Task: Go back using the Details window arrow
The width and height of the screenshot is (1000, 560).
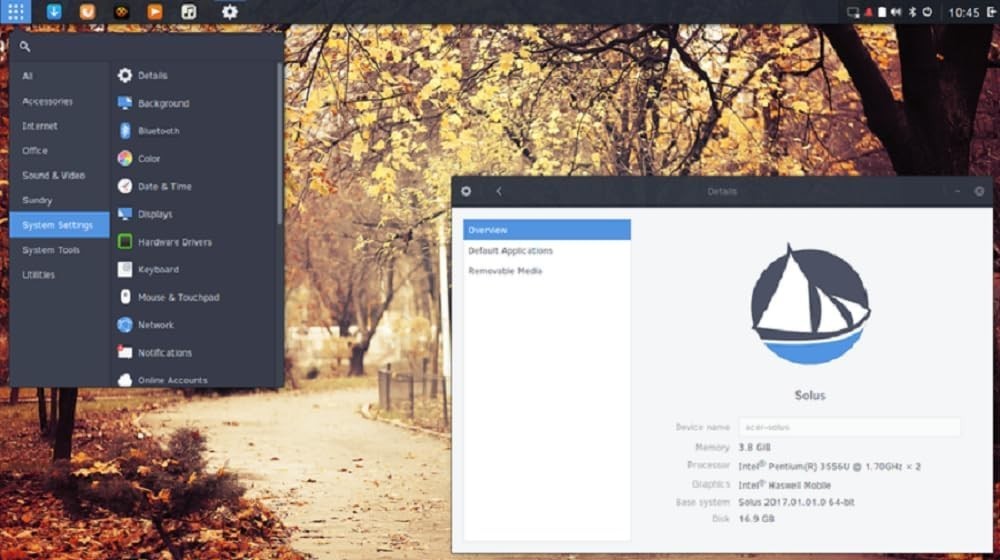Action: click(x=499, y=191)
